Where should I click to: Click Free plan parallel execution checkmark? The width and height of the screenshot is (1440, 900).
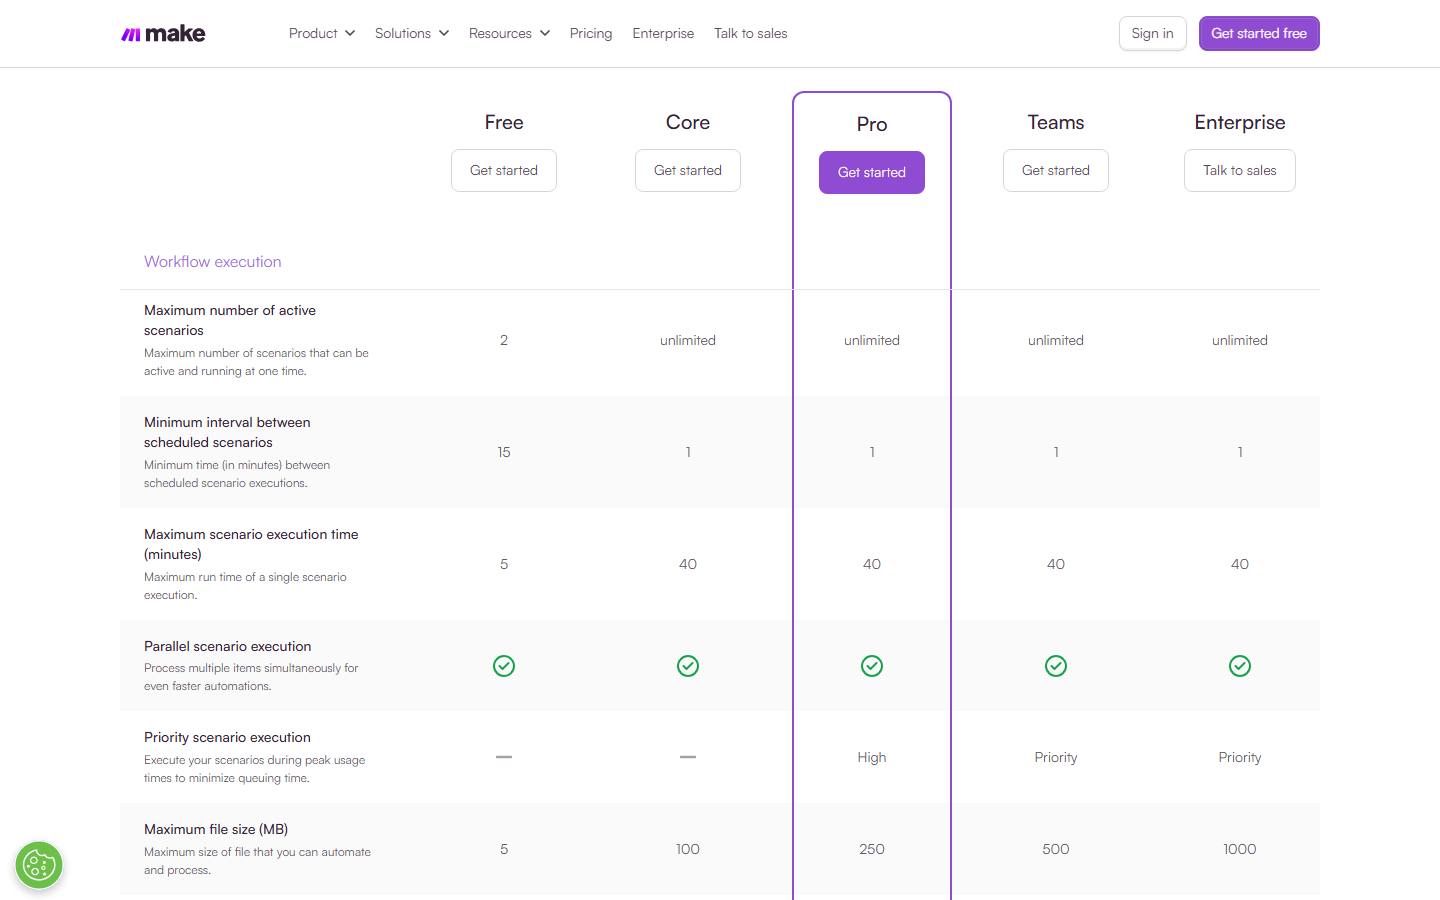(x=504, y=666)
